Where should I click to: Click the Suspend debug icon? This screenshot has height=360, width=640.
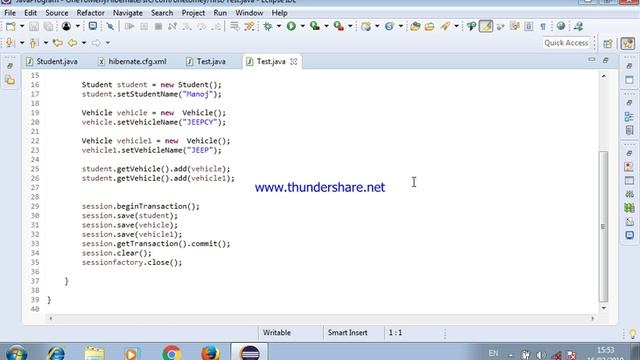144,27
